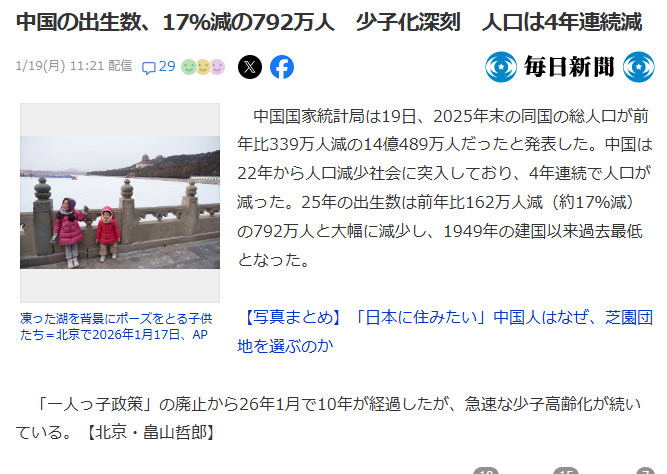Enlarge the photo of children at the frozen lake
The width and height of the screenshot is (667, 474).
click(120, 203)
